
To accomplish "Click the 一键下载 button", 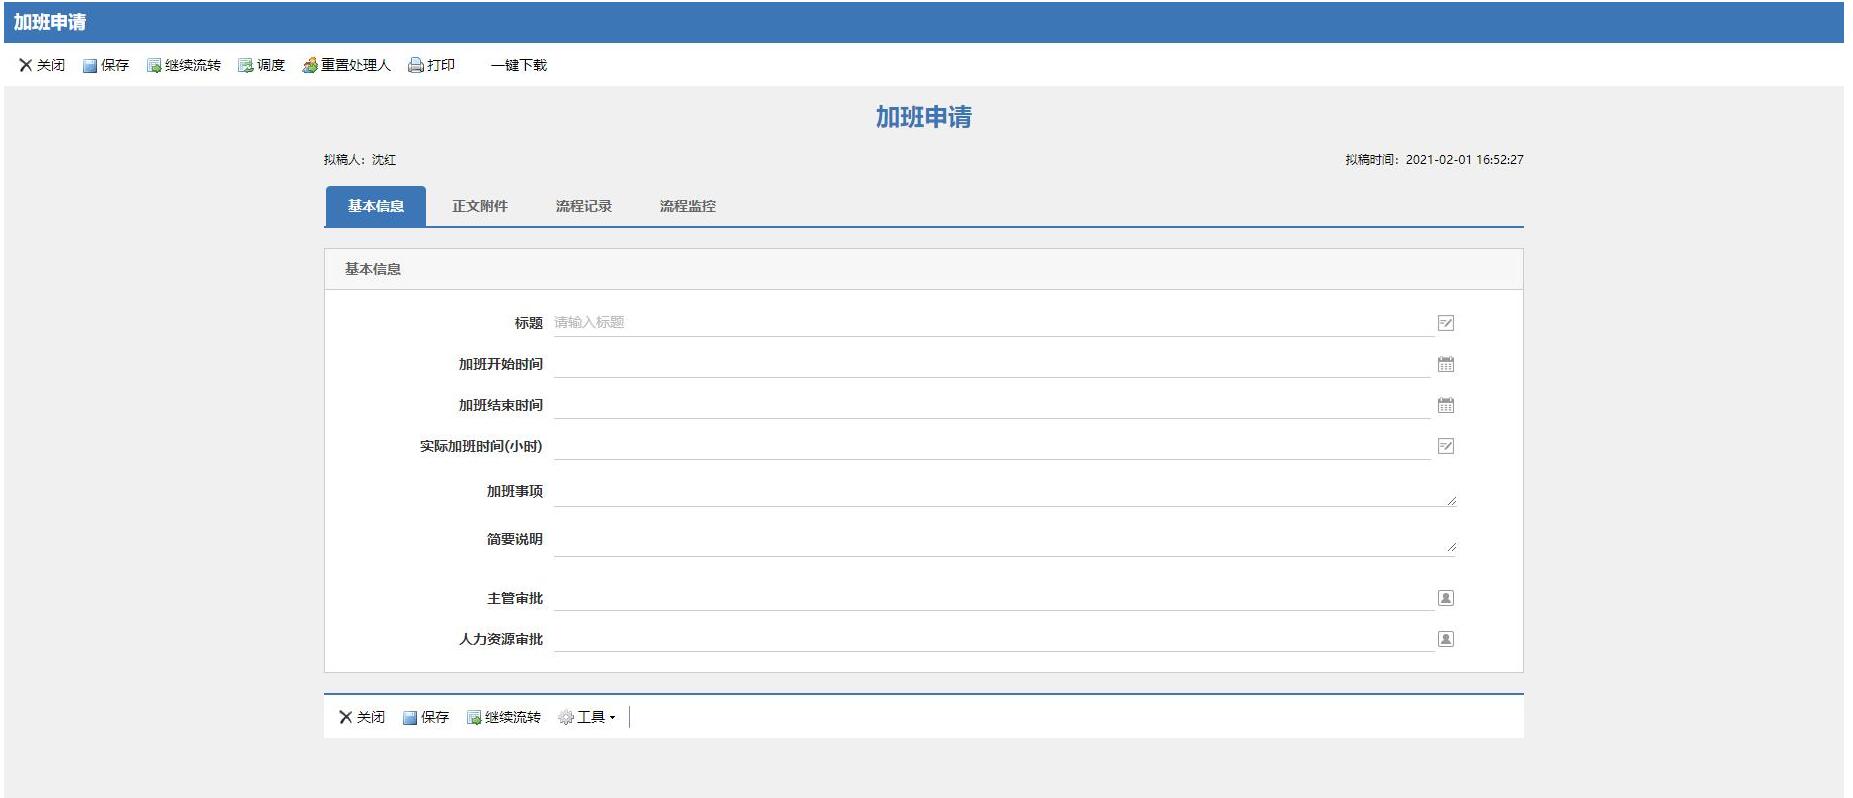I will pyautogui.click(x=518, y=65).
